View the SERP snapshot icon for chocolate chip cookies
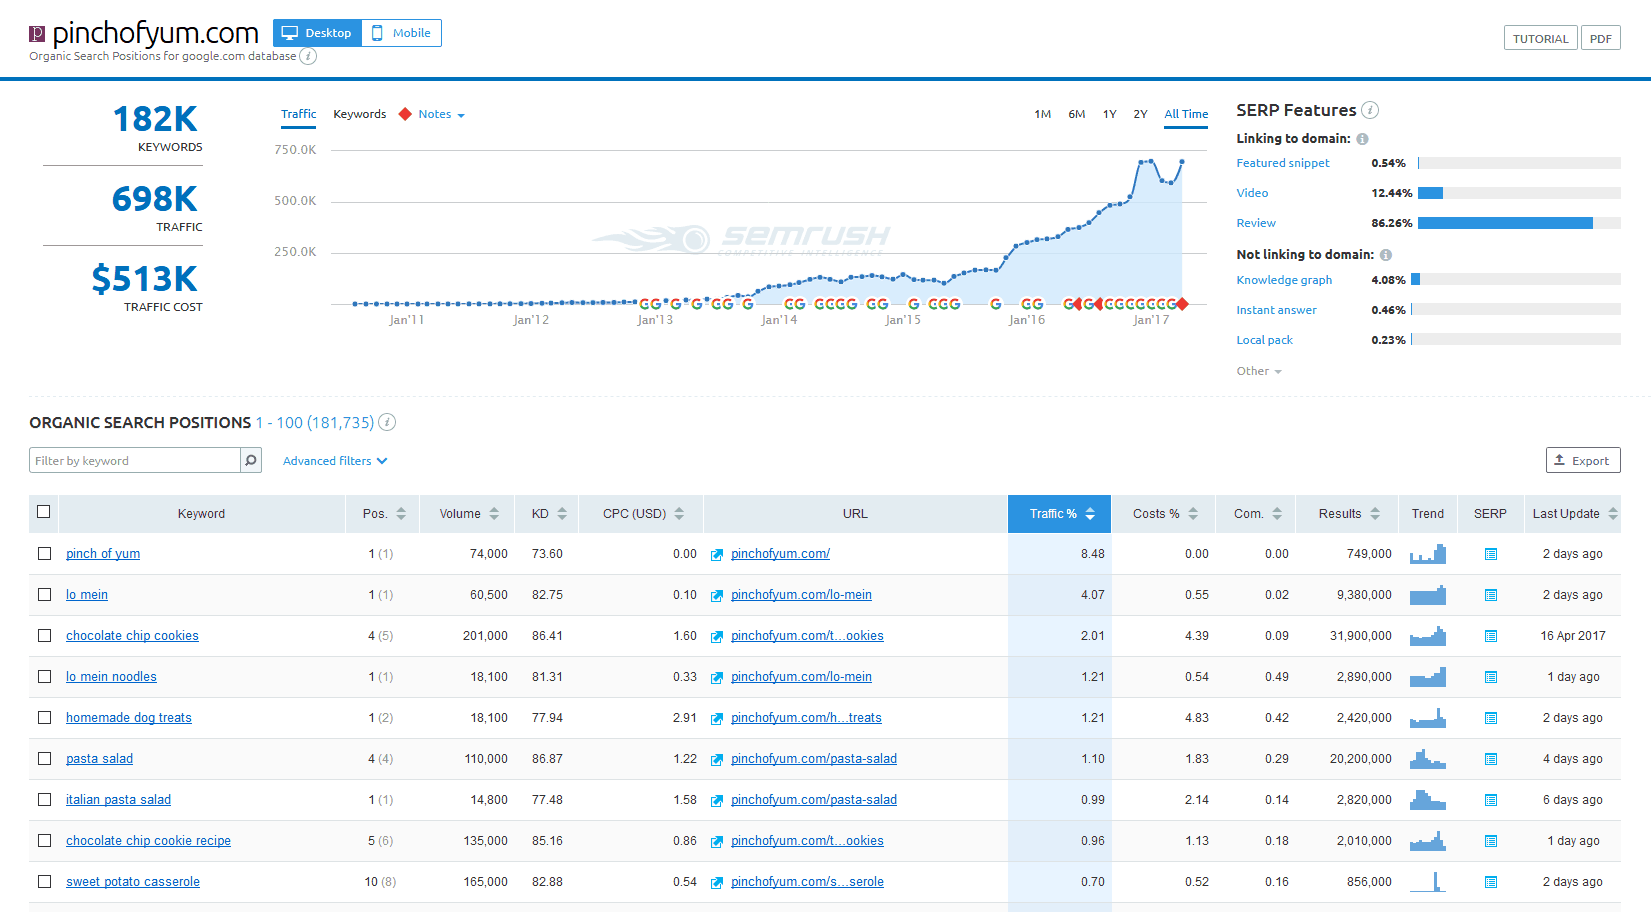 pos(1491,636)
